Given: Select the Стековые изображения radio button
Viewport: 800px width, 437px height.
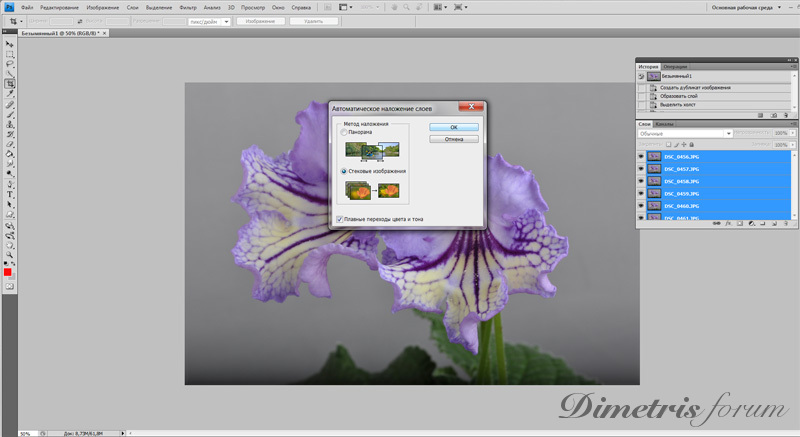Looking at the screenshot, I should click(x=344, y=171).
